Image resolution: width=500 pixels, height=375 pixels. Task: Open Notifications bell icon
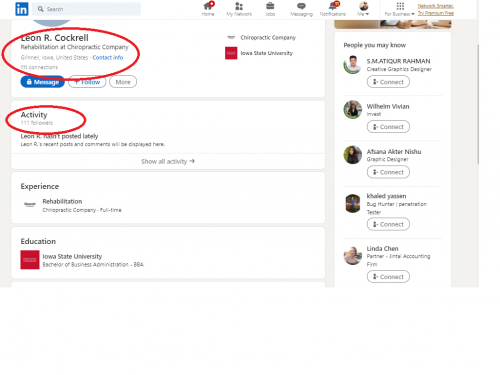click(x=333, y=9)
